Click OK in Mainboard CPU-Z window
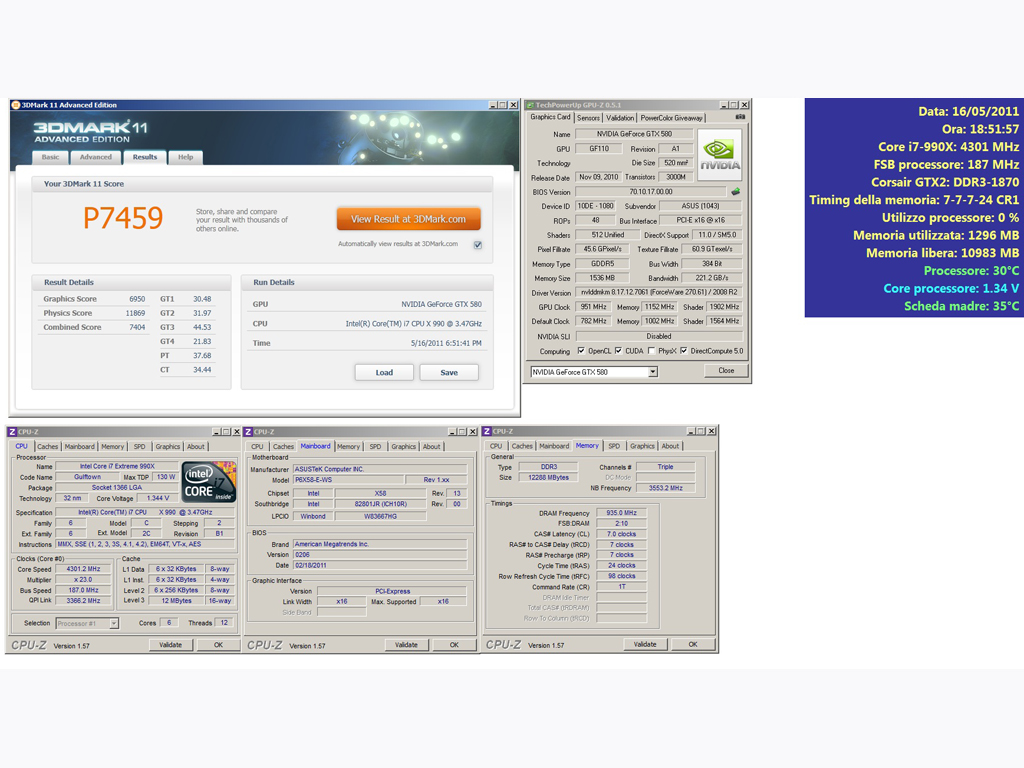1024x768 pixels. click(x=455, y=645)
